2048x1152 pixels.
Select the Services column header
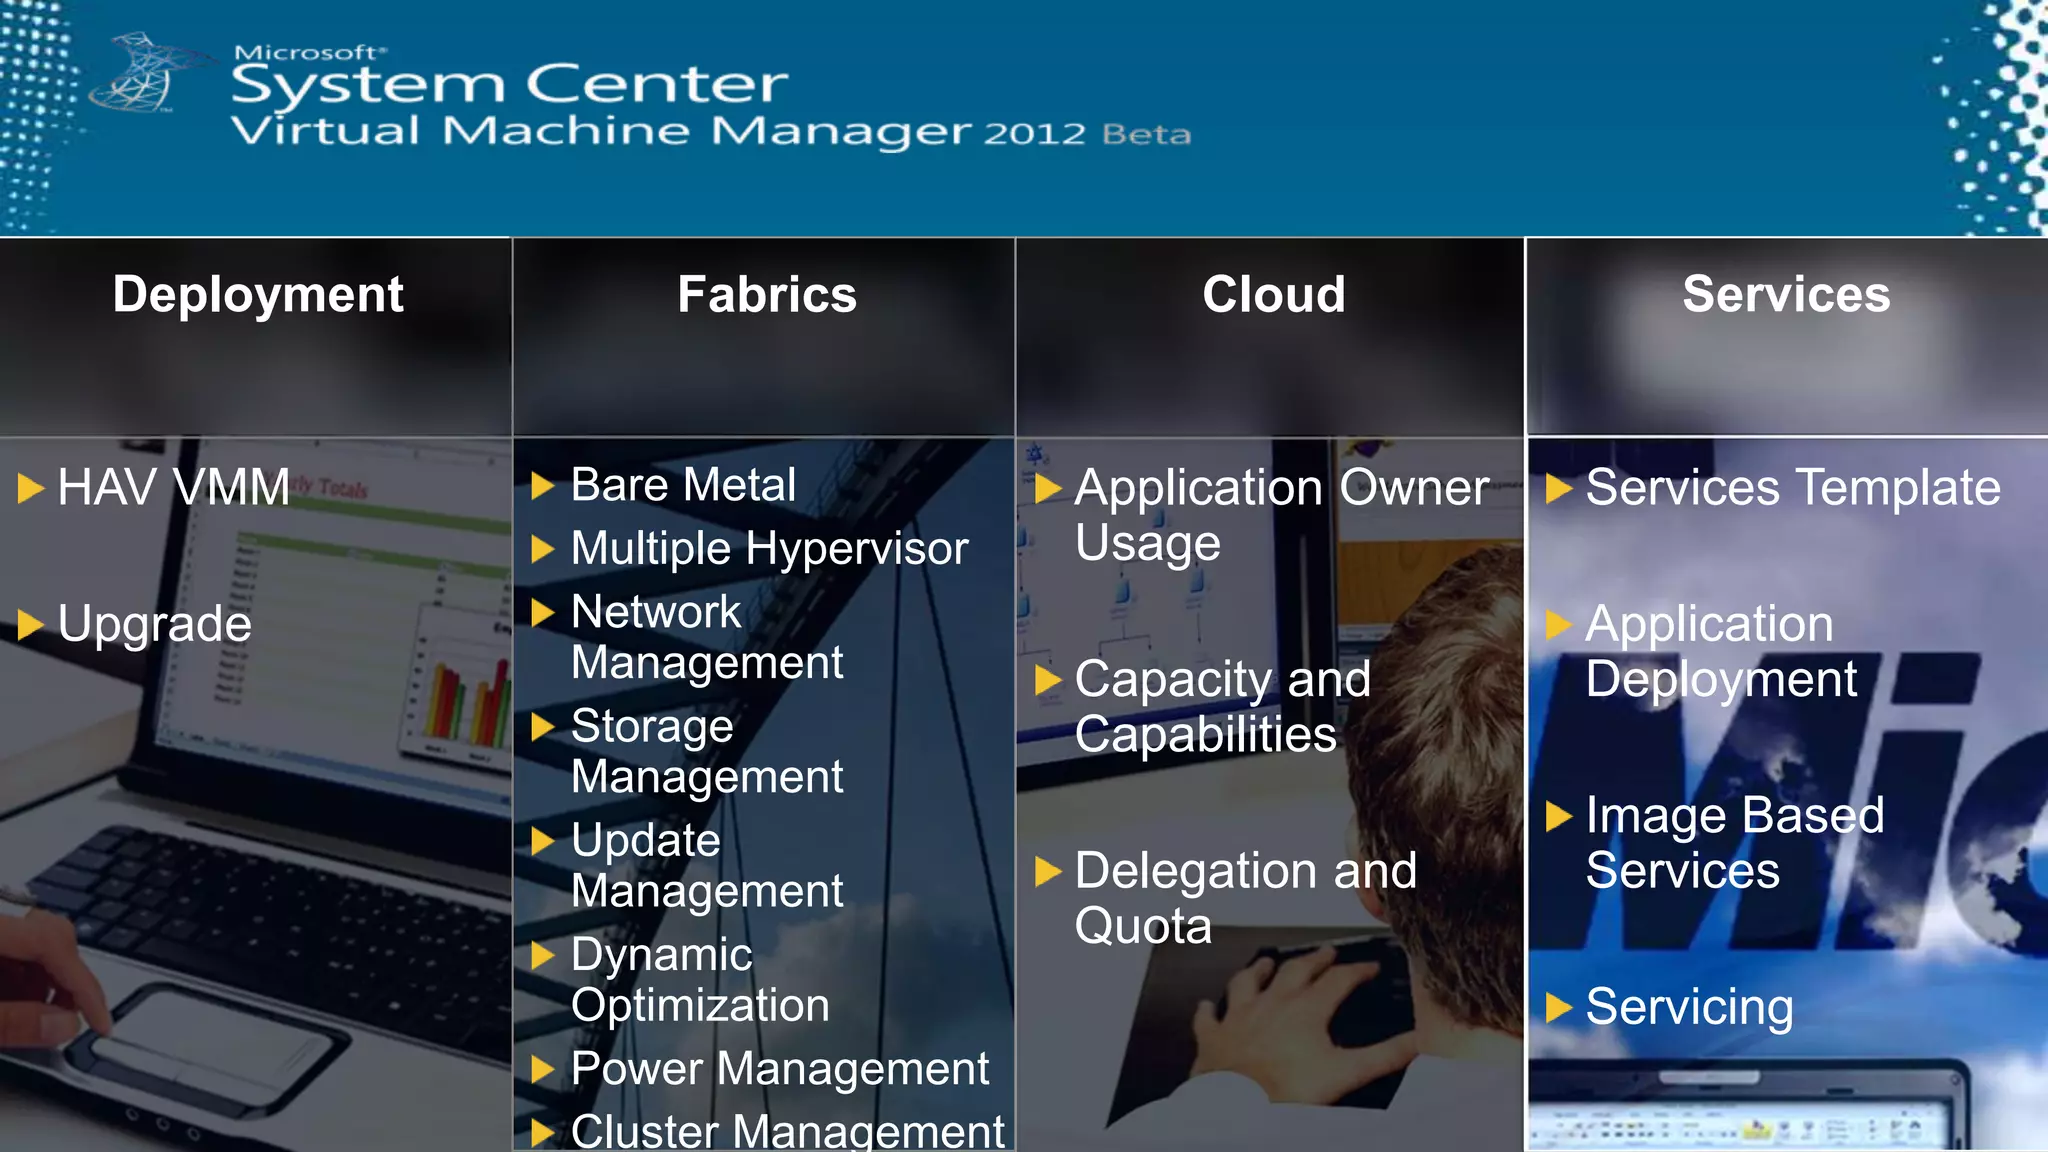[1786, 295]
